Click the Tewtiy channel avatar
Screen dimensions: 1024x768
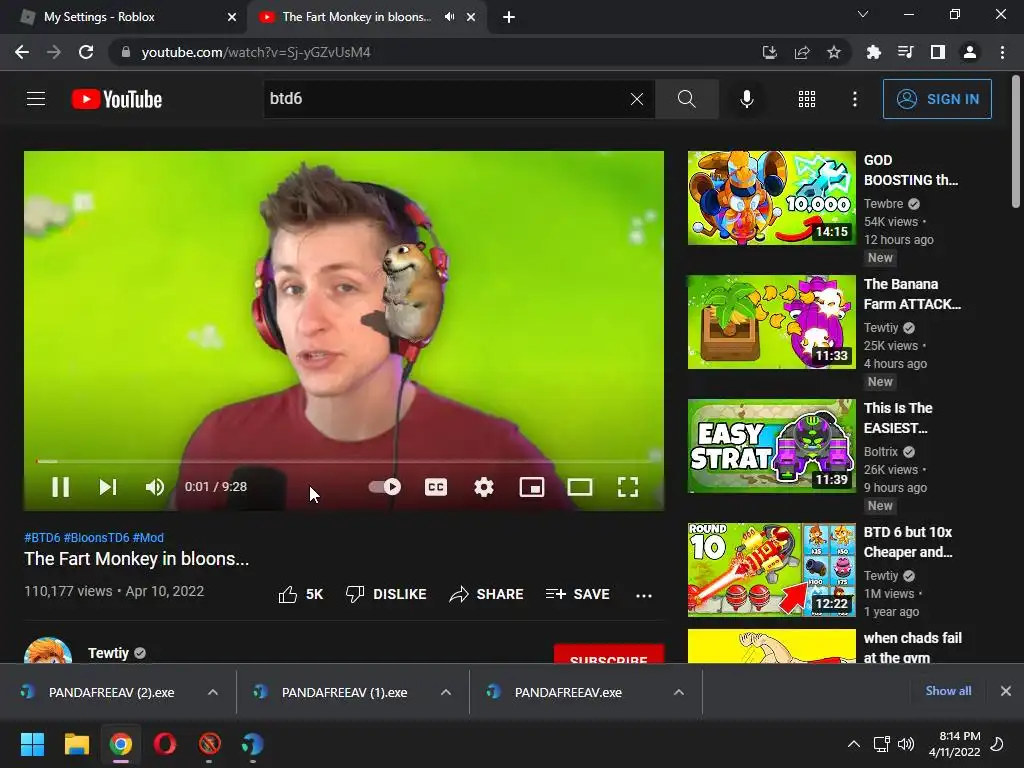[x=48, y=650]
